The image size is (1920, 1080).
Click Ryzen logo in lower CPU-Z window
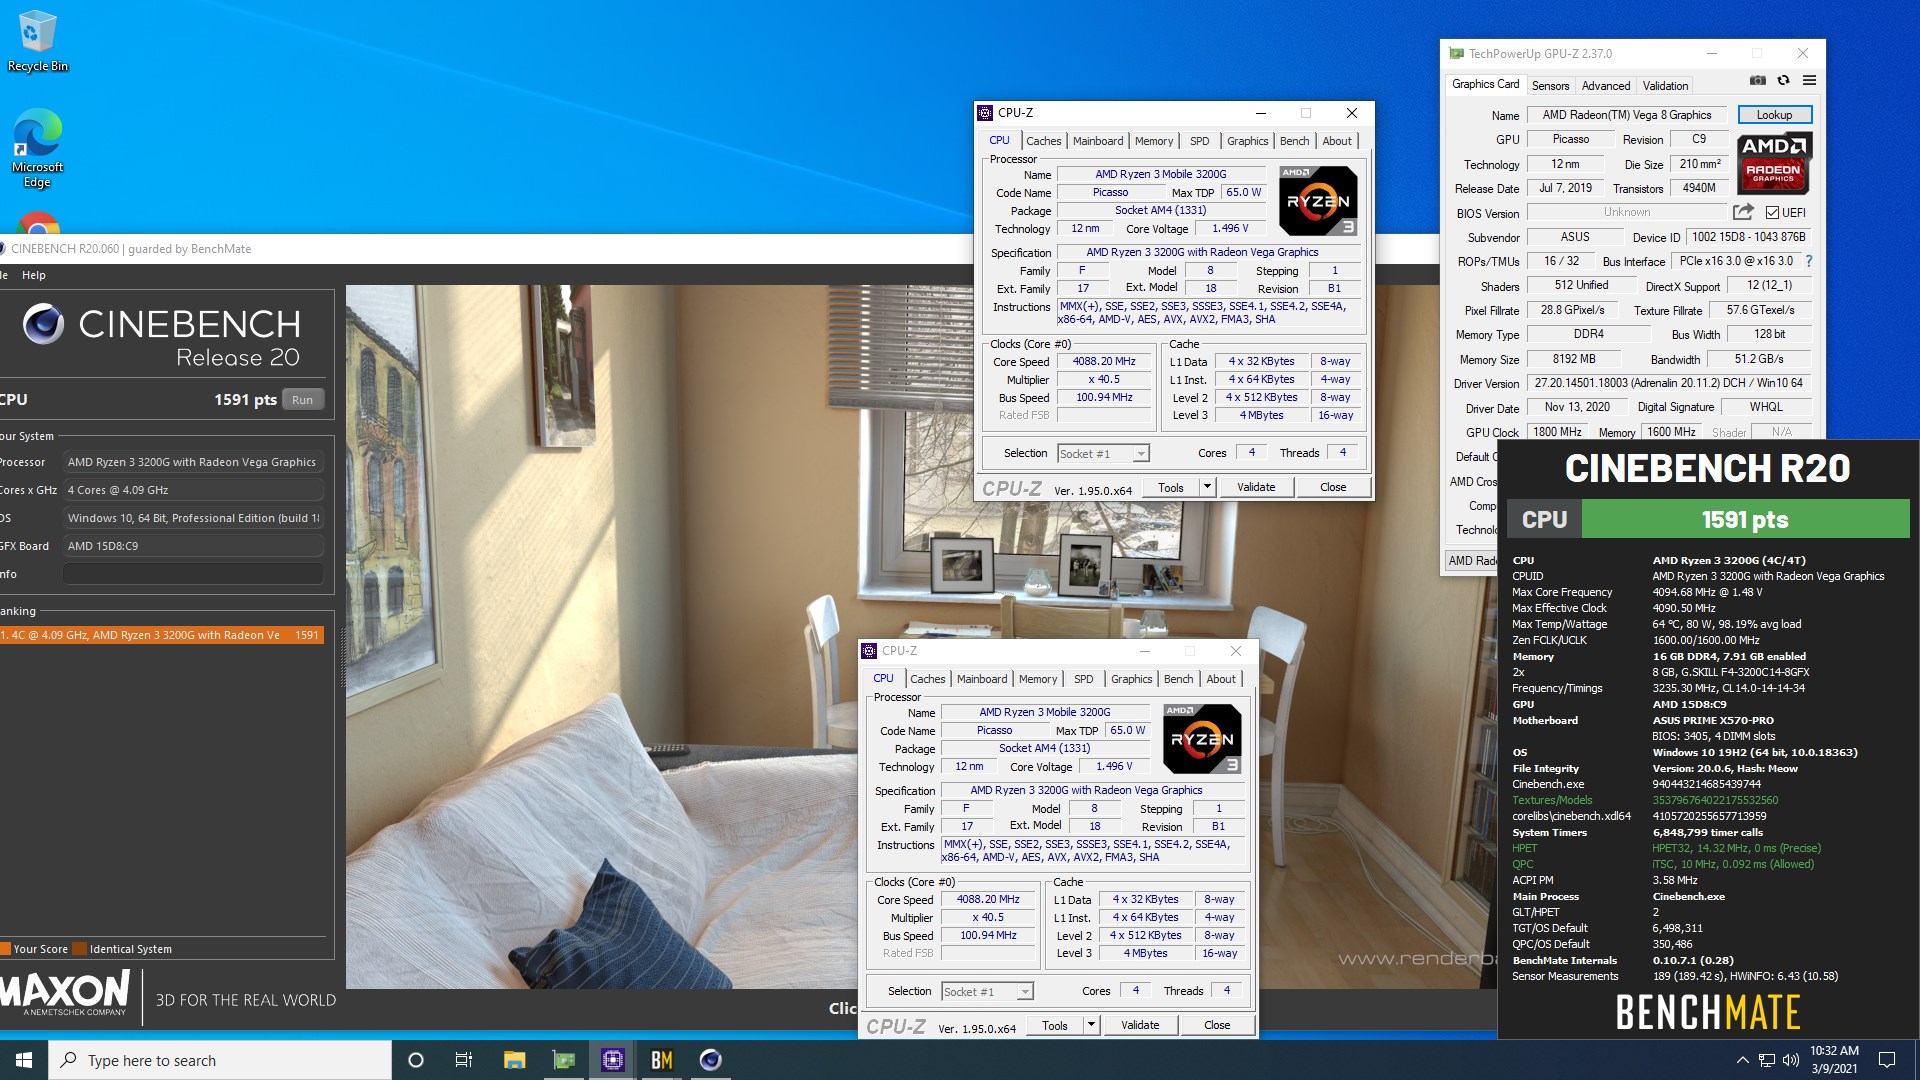1202,739
